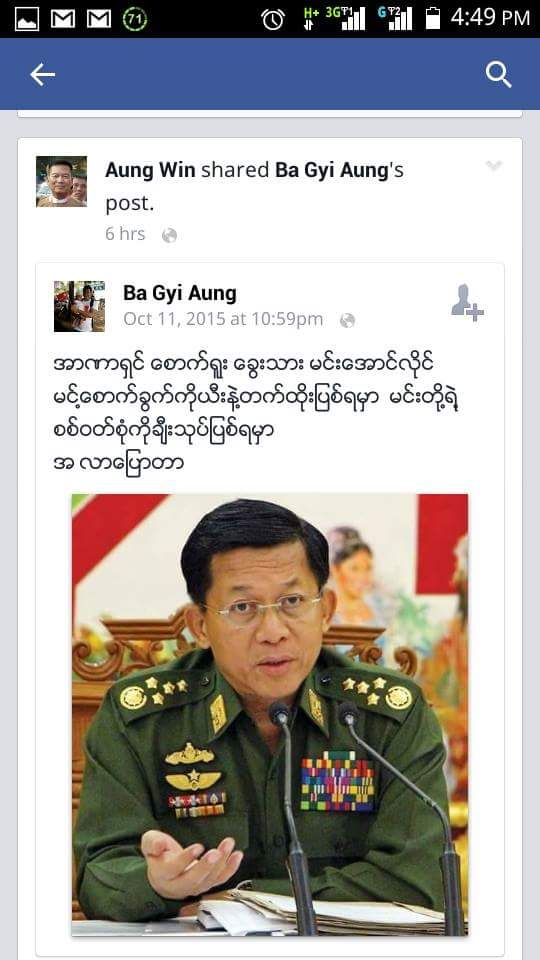
Task: Open Ba Gyi Aung name on original post
Action: (179, 293)
